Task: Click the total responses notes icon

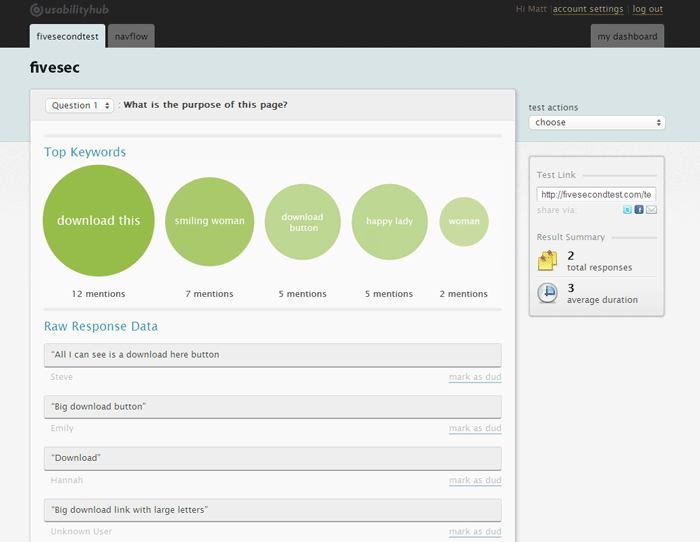Action: 547,261
